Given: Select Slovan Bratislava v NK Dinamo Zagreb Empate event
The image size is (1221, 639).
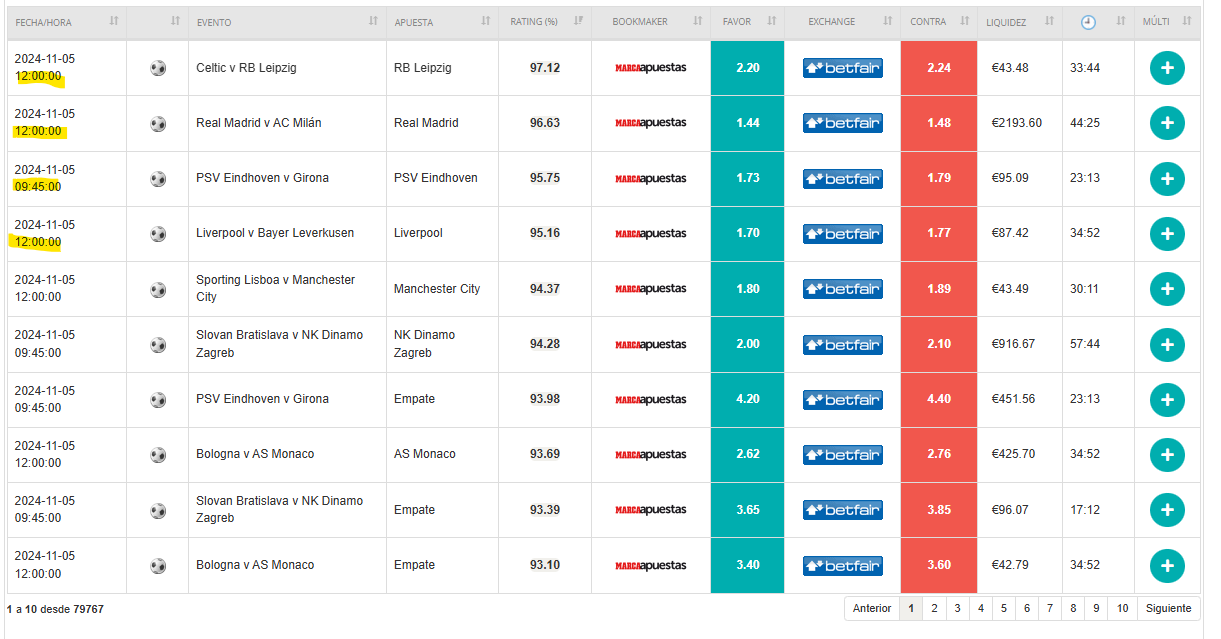Looking at the screenshot, I should 279,510.
